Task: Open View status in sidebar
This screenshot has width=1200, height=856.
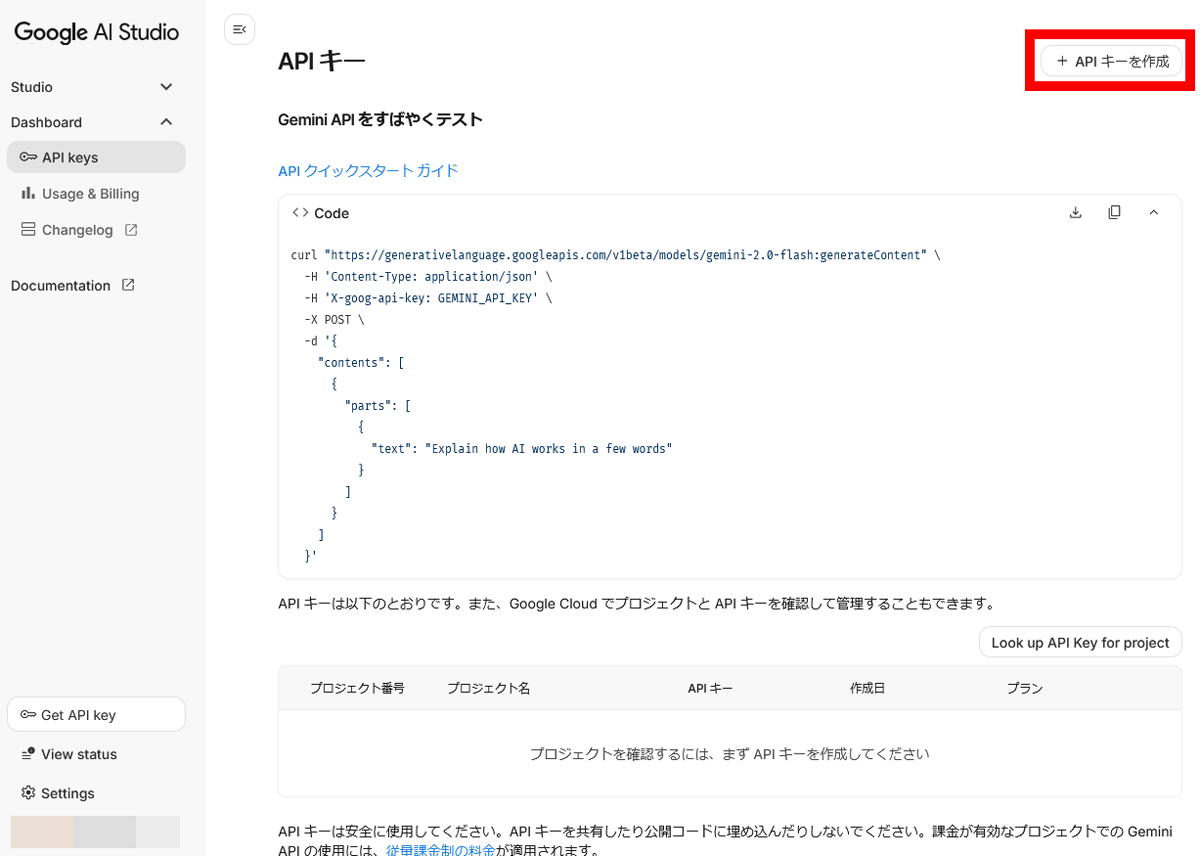Action: pyautogui.click(x=78, y=754)
